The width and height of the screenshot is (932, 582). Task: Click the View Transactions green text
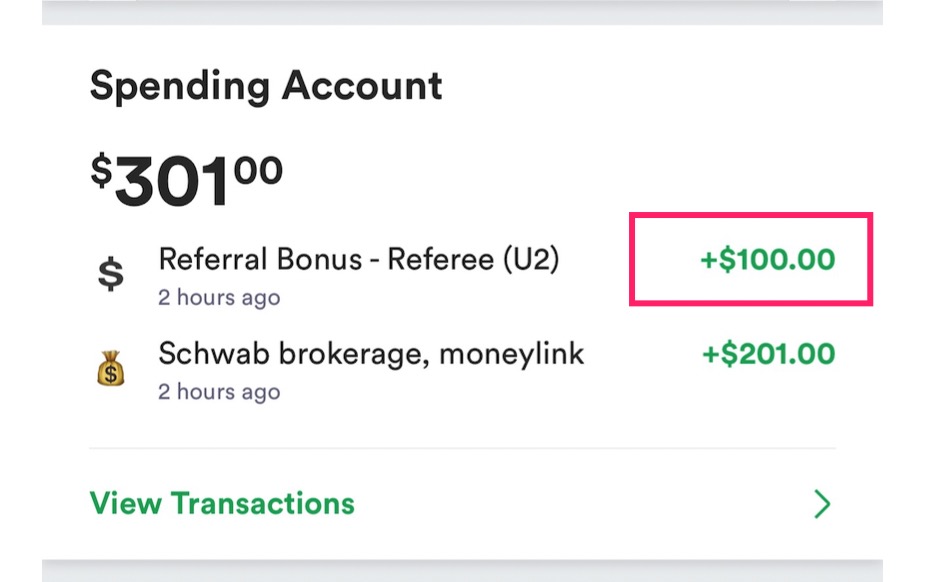[220, 503]
